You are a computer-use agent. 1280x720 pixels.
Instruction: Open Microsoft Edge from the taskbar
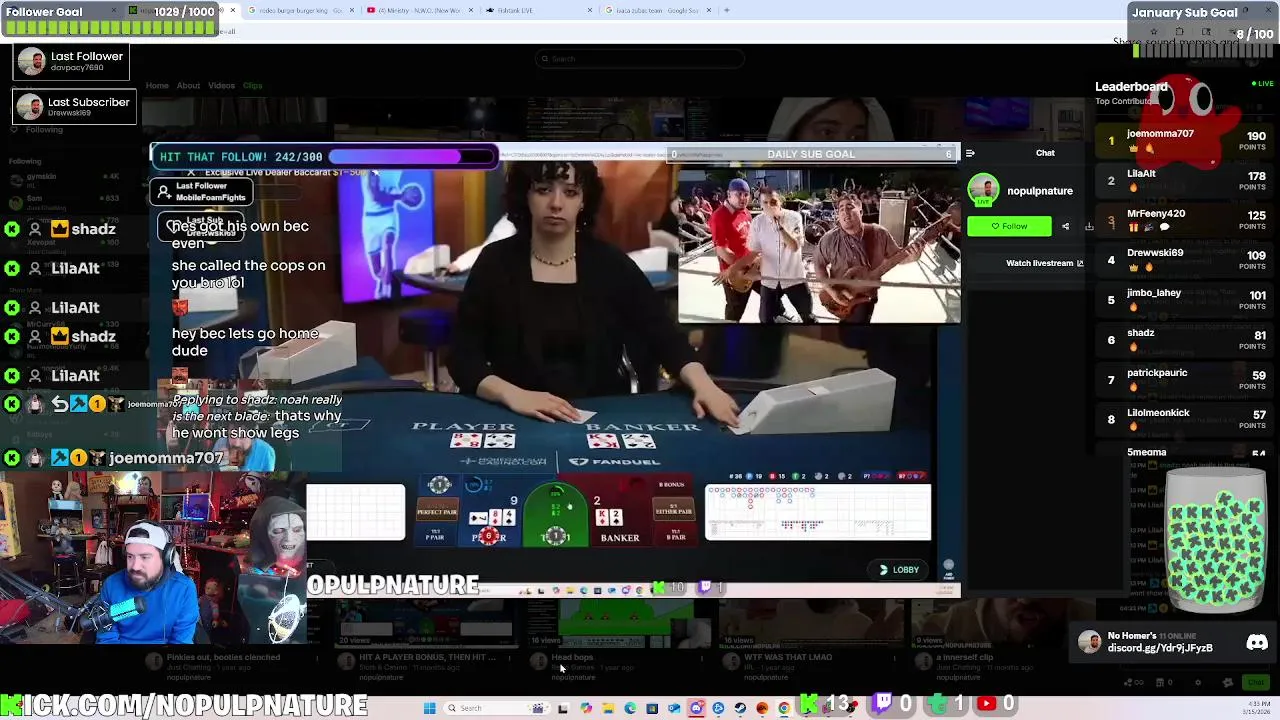pos(630,708)
